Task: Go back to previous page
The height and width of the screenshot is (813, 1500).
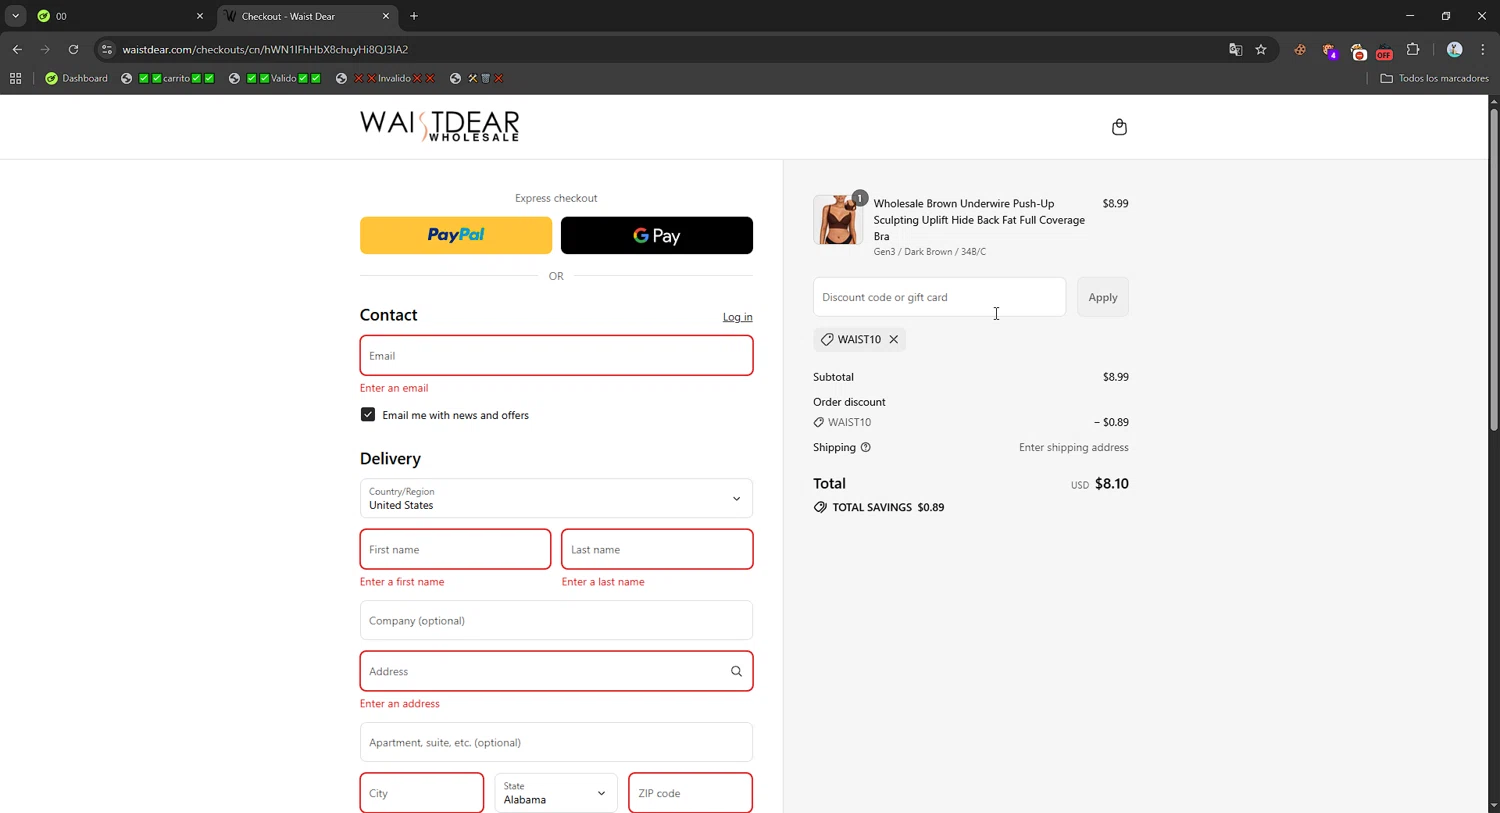Action: click(x=17, y=50)
